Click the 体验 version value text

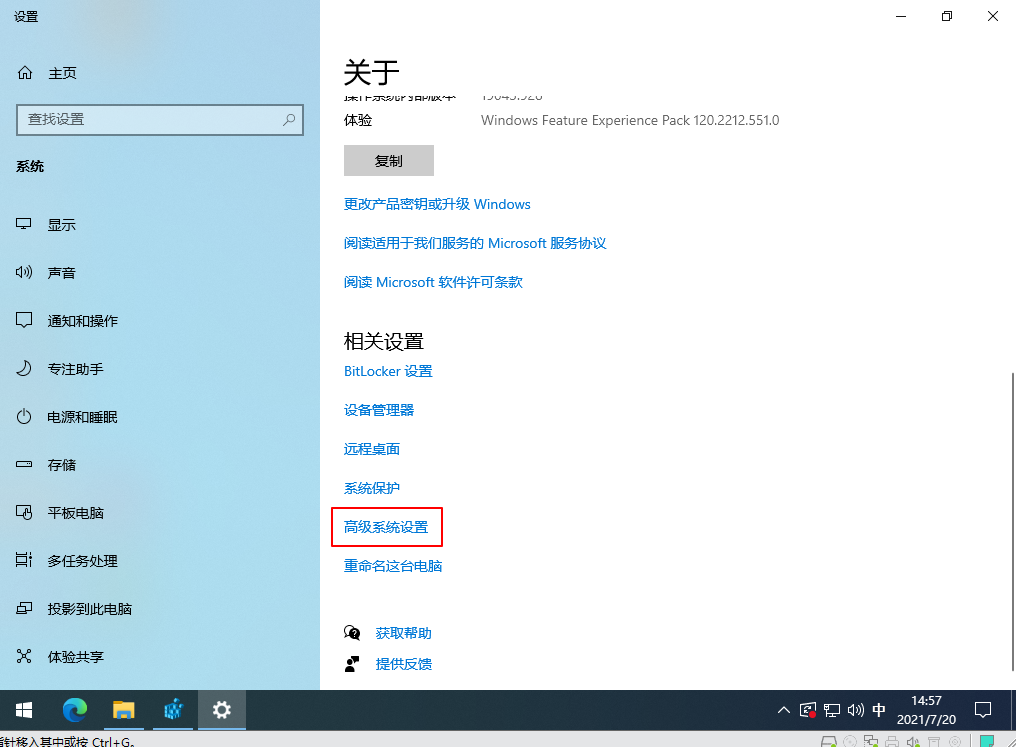pos(630,121)
